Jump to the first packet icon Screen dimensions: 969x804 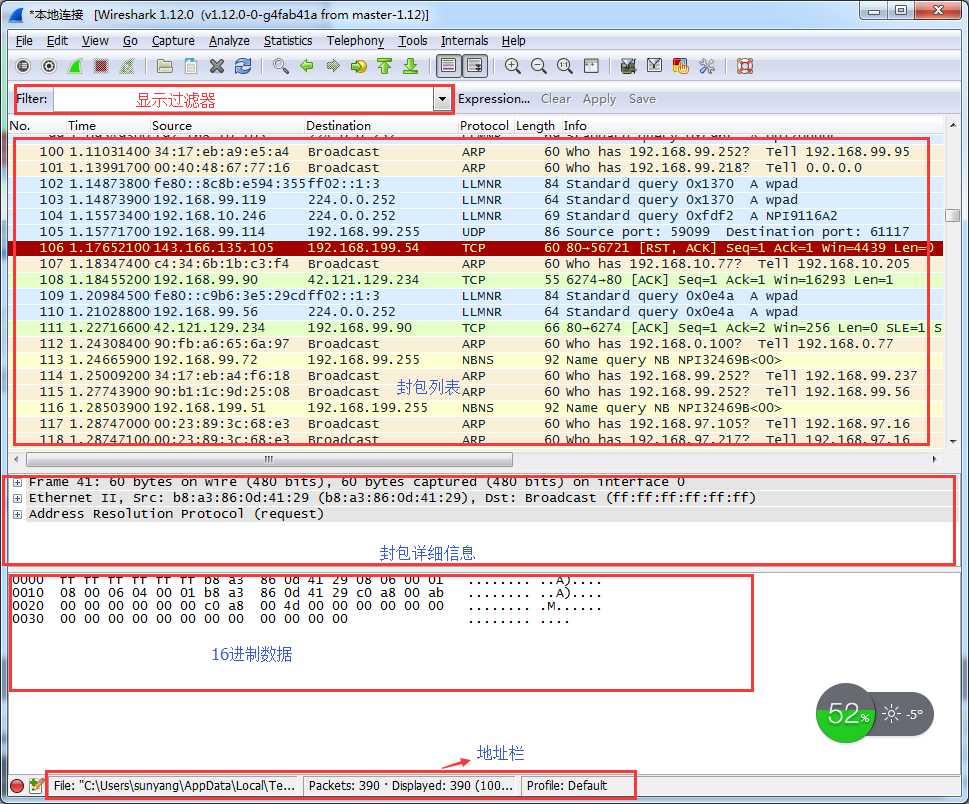(384, 66)
